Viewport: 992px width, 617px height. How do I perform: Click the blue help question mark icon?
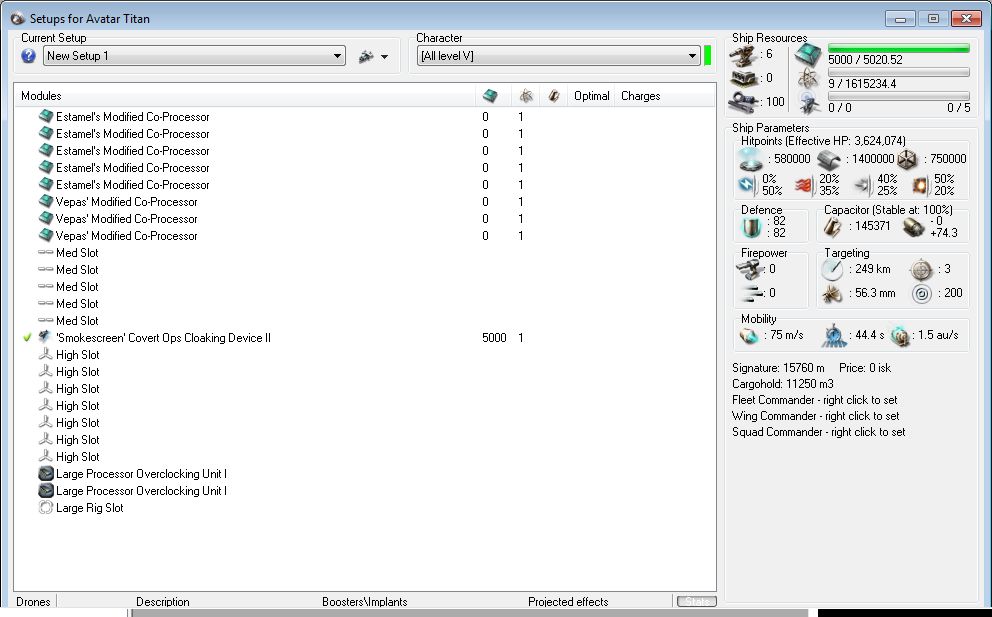pyautogui.click(x=28, y=56)
